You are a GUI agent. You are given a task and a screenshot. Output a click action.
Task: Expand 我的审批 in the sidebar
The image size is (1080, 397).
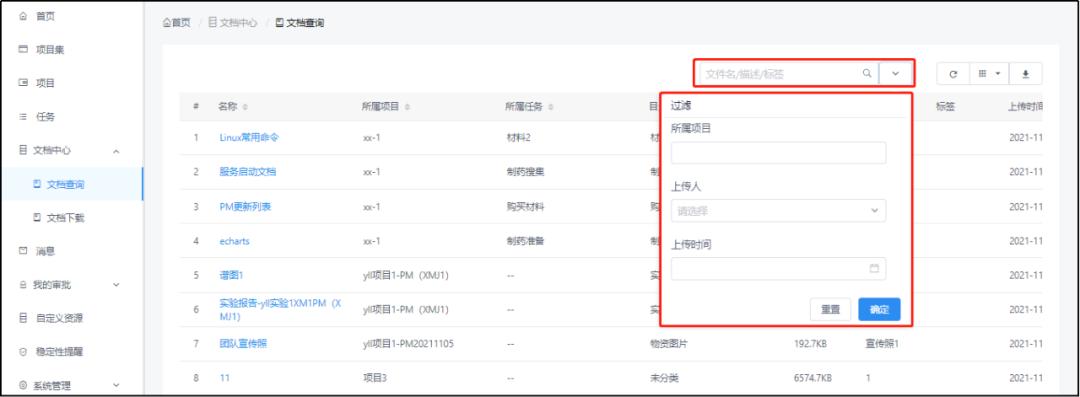[x=72, y=285]
